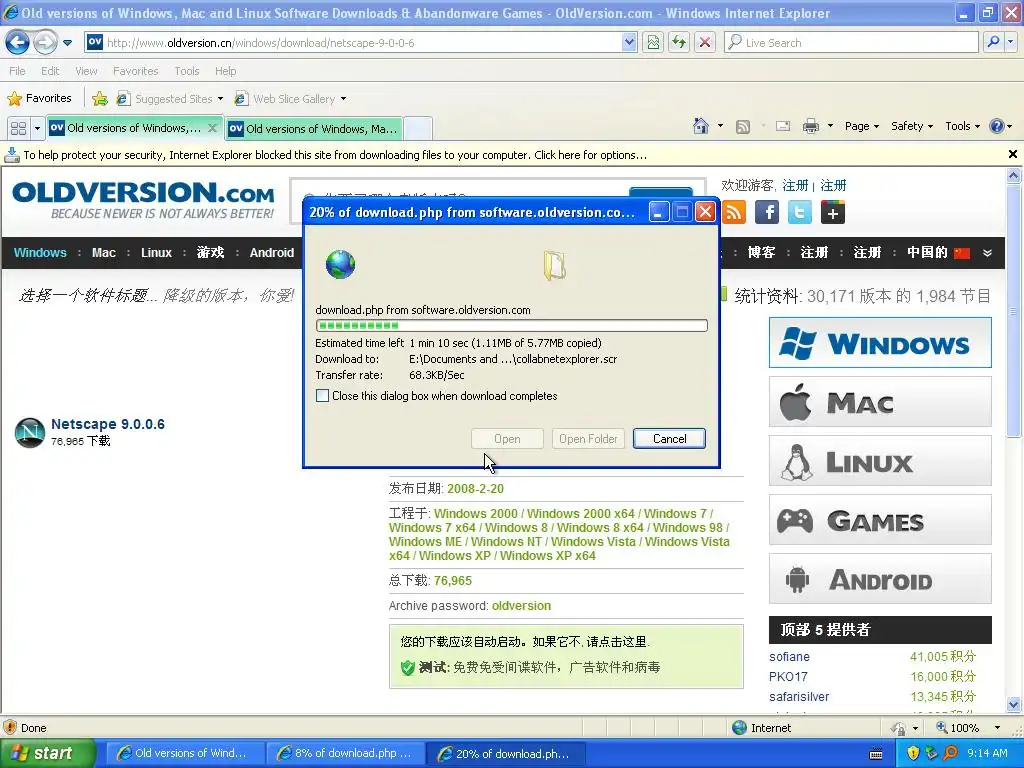Expand the language chevron beside China flag
Screen dimensions: 1024x768
987,253
